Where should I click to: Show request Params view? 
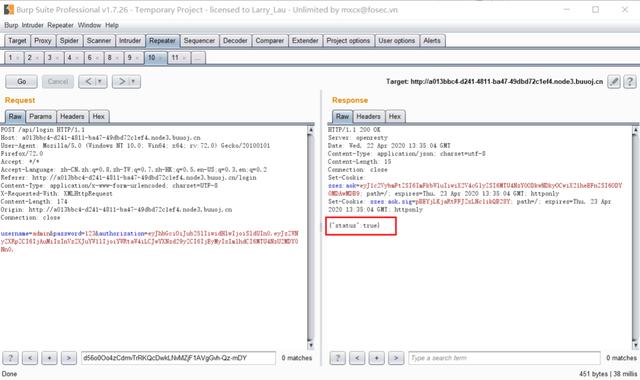(41, 117)
